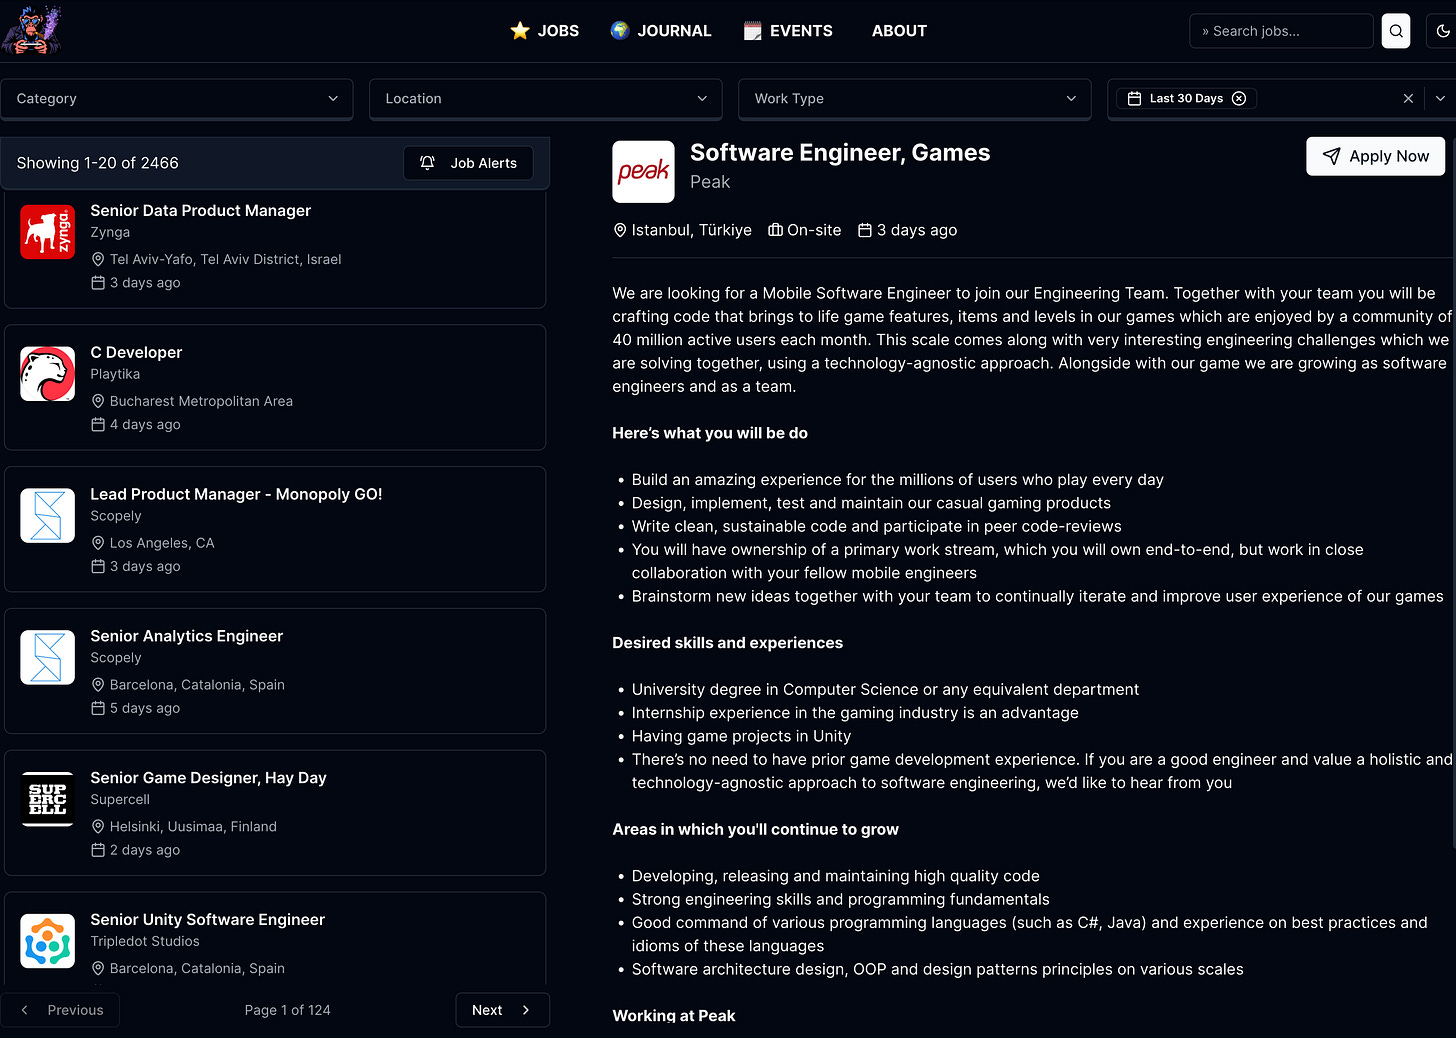
Task: Click the Peak company logo
Action: (643, 172)
